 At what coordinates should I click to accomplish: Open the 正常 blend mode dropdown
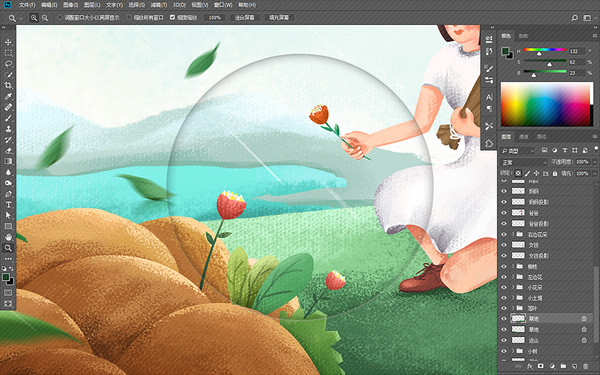523,162
